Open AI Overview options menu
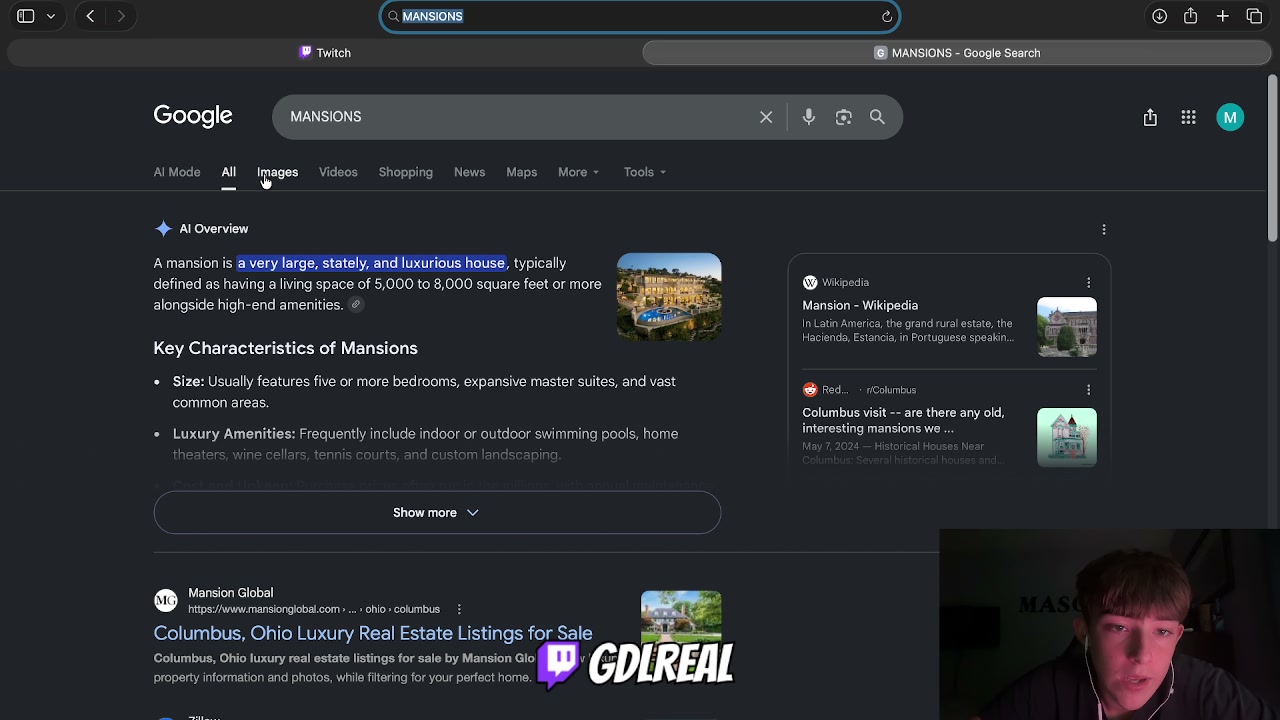 [x=1104, y=229]
